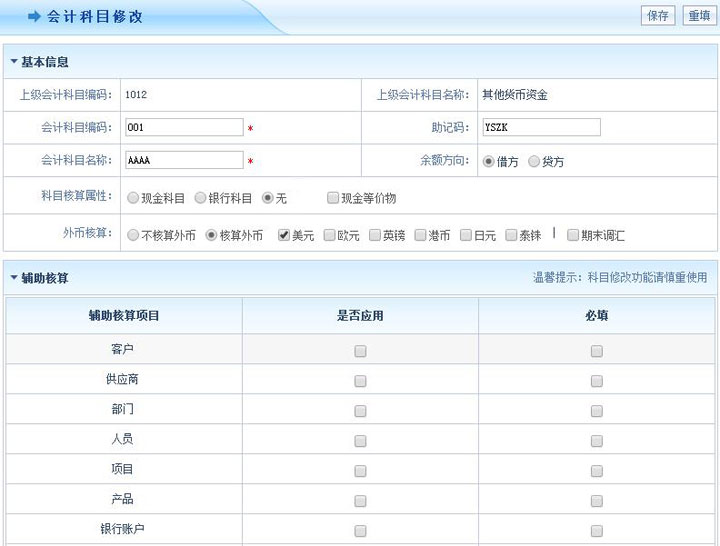Check 是否应用 for the 部门 row
The height and width of the screenshot is (546, 720).
[x=360, y=411]
